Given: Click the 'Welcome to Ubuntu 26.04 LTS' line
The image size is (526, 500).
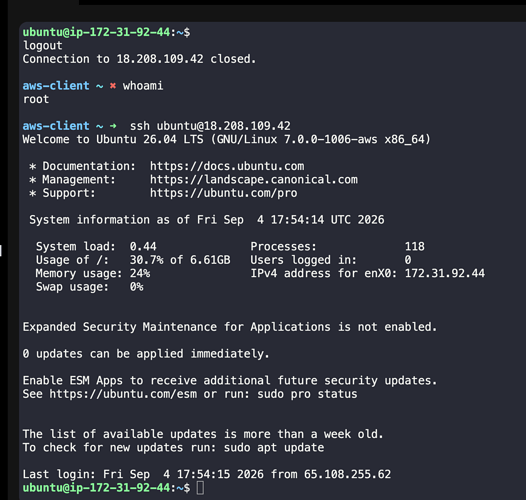Looking at the screenshot, I should (113, 139).
